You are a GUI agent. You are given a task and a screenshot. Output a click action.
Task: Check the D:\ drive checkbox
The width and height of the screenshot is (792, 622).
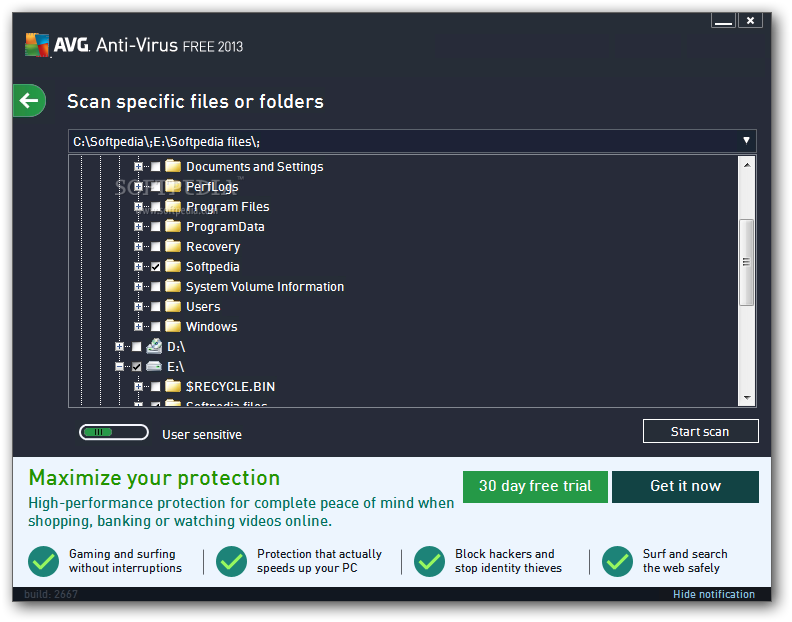pyautogui.click(x=136, y=347)
